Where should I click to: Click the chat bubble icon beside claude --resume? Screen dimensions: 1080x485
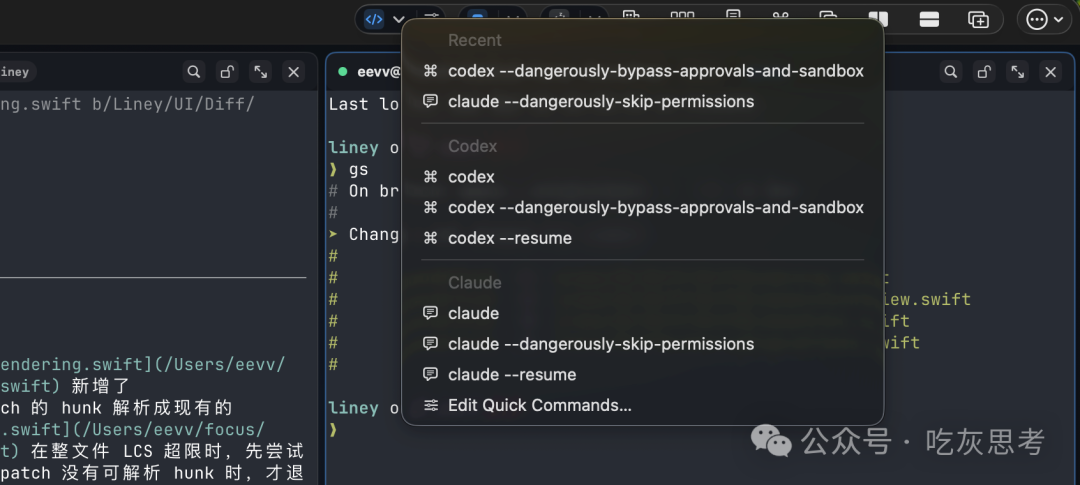(x=430, y=374)
